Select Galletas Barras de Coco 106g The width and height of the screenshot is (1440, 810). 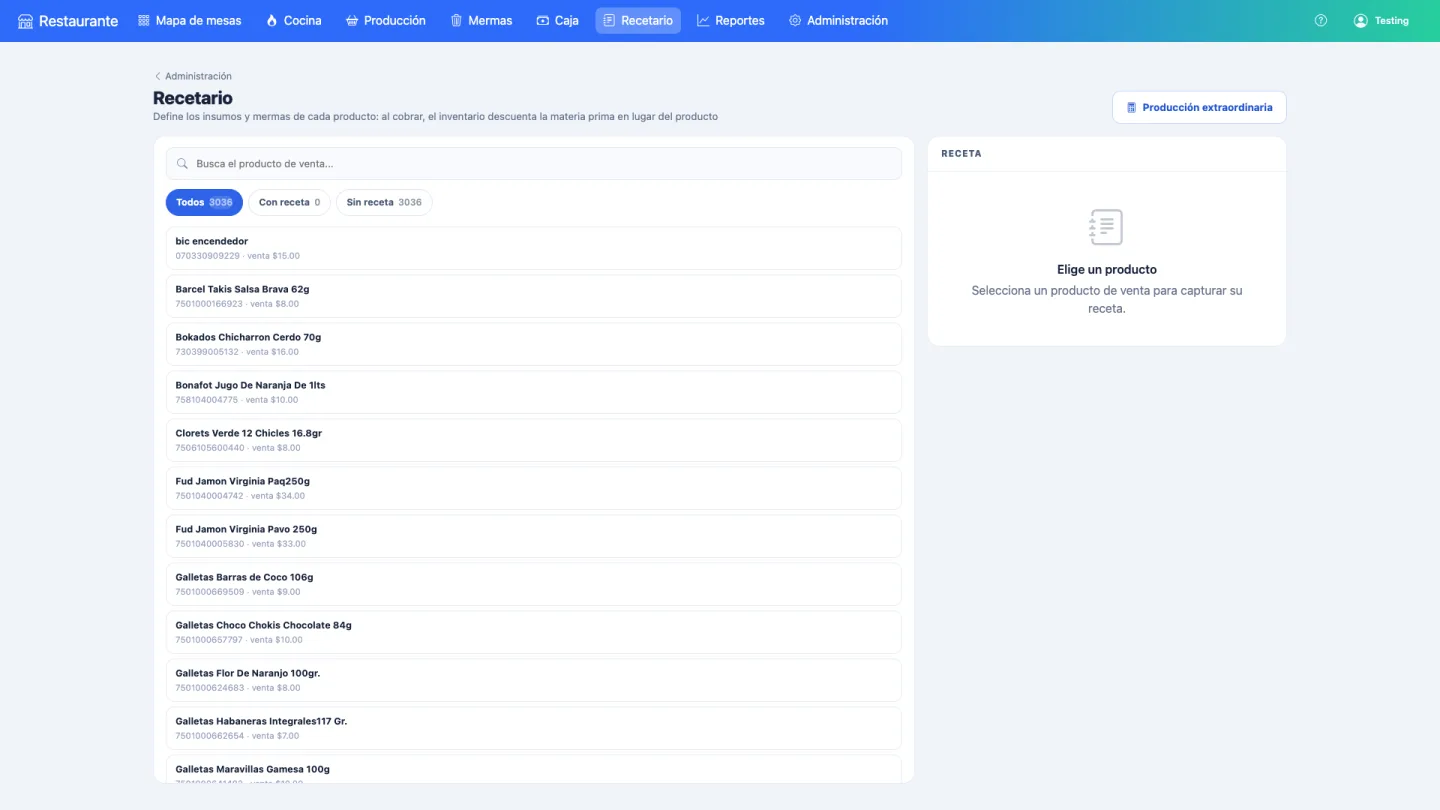(x=534, y=584)
